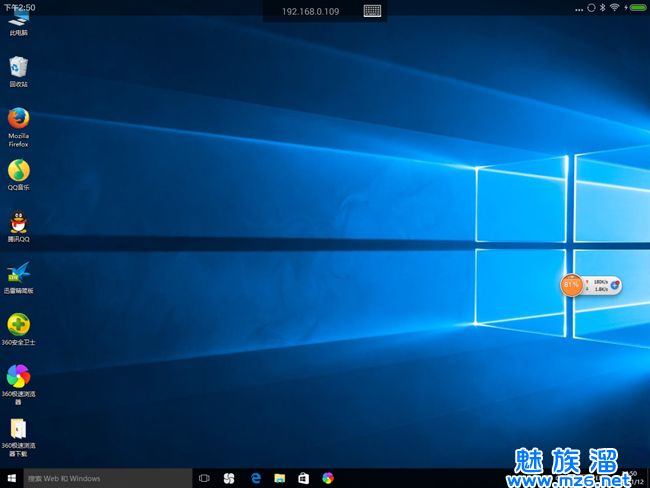Launch Microsoft Edge from taskbar
This screenshot has height=488, width=650.
tap(256, 478)
